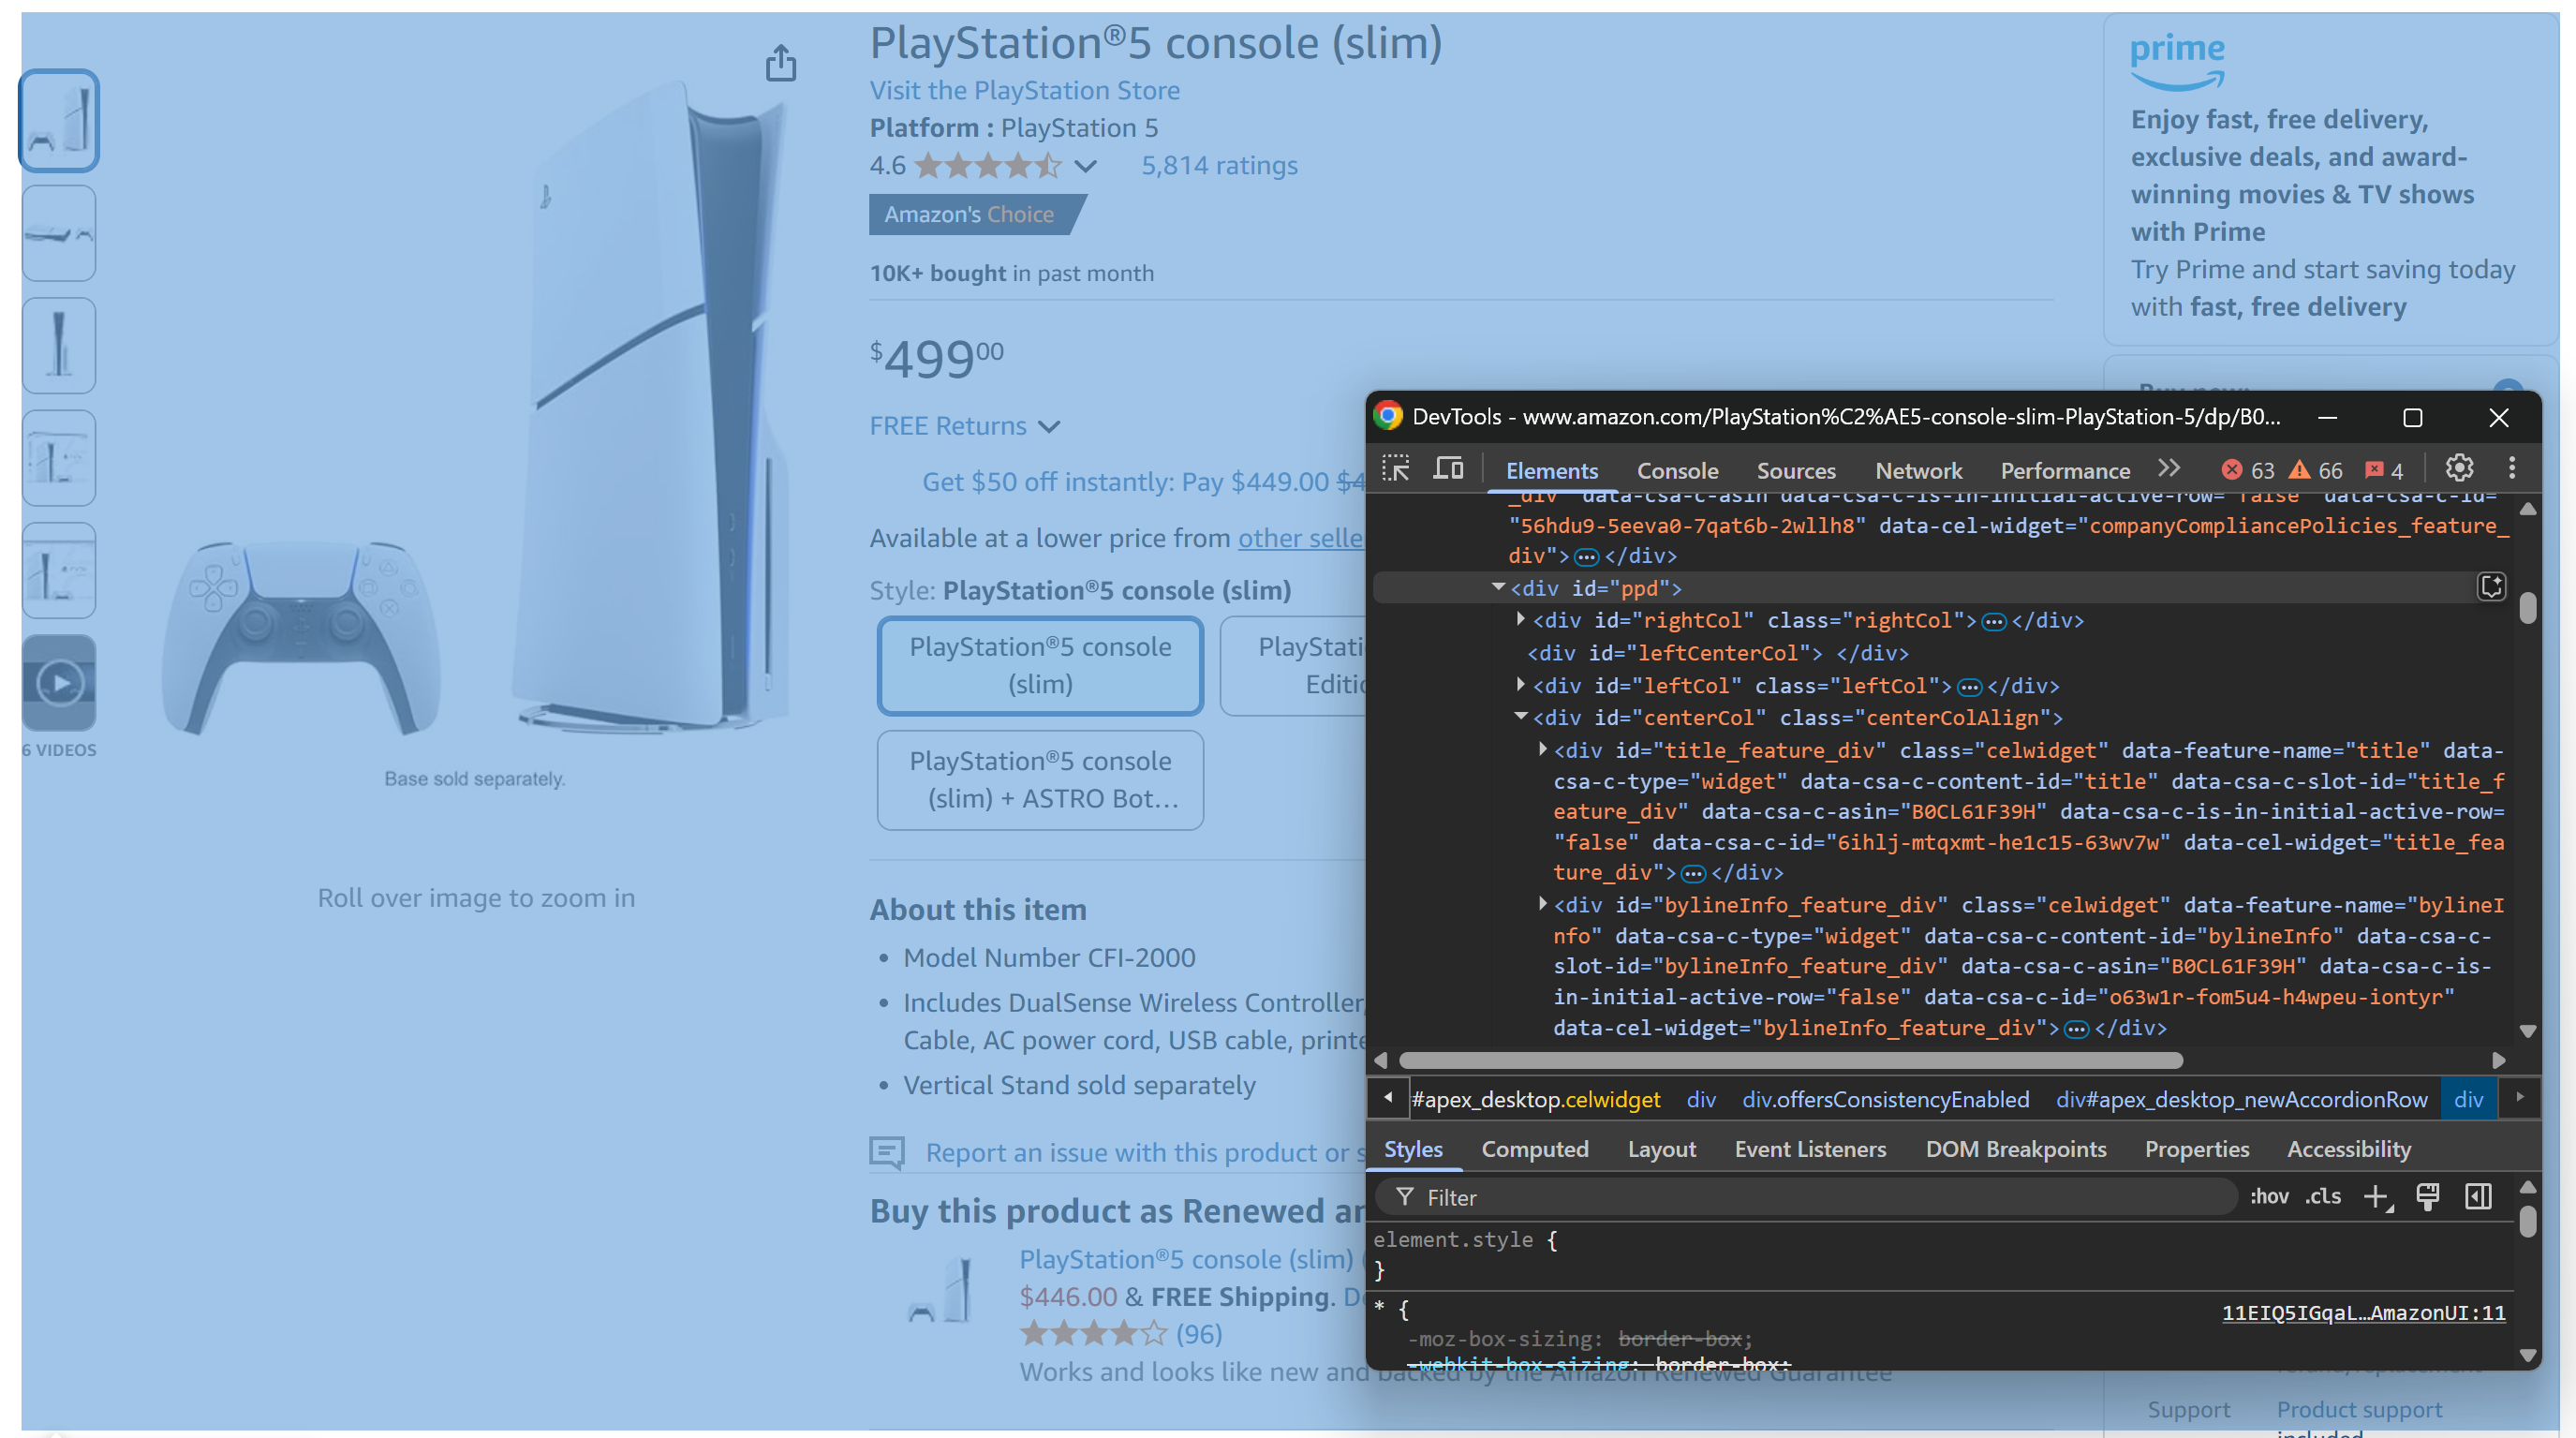Collapse the div id="ppd" node
The image size is (2576, 1438).
click(x=1498, y=587)
